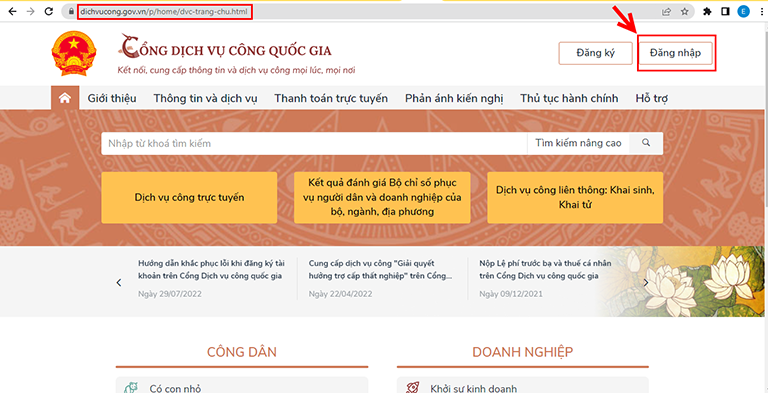Screen dimensions: 768x393
Task: Click the Đăng ký button
Action: pos(596,53)
